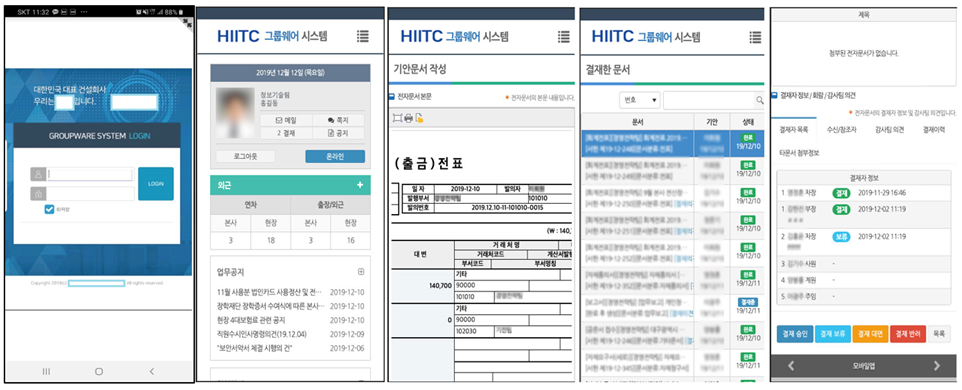Open 2 결재 from profile card
The height and width of the screenshot is (390, 962).
point(286,133)
